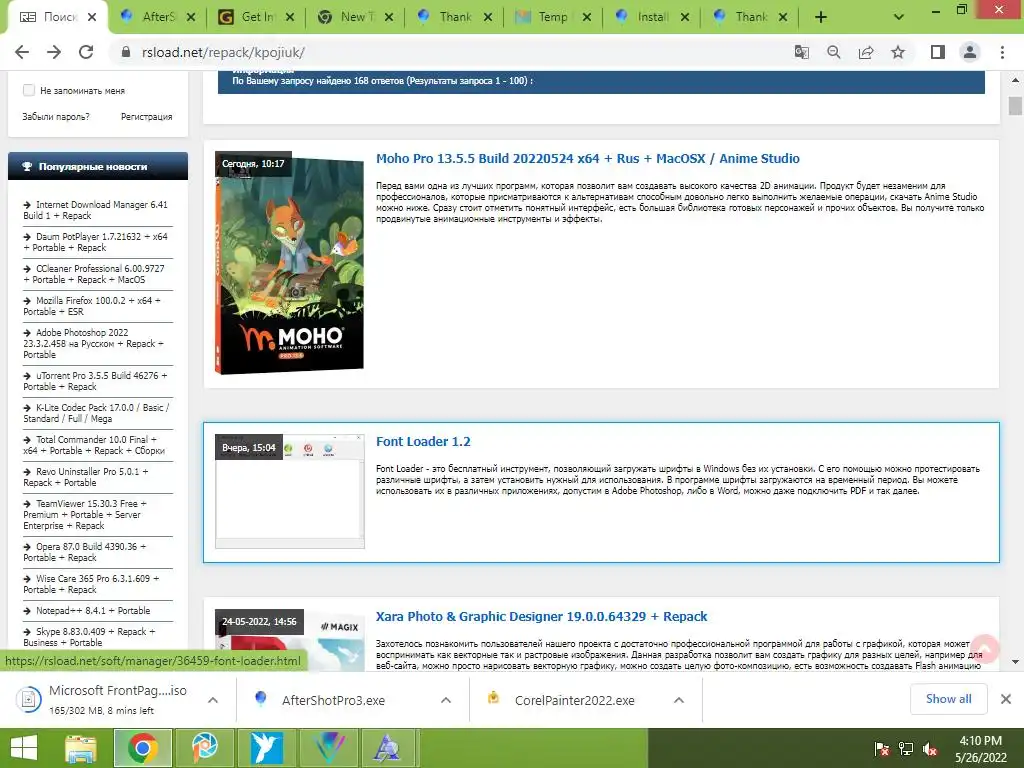Image resolution: width=1024 pixels, height=768 pixels.
Task: Click the address bar URL
Action: [223, 52]
